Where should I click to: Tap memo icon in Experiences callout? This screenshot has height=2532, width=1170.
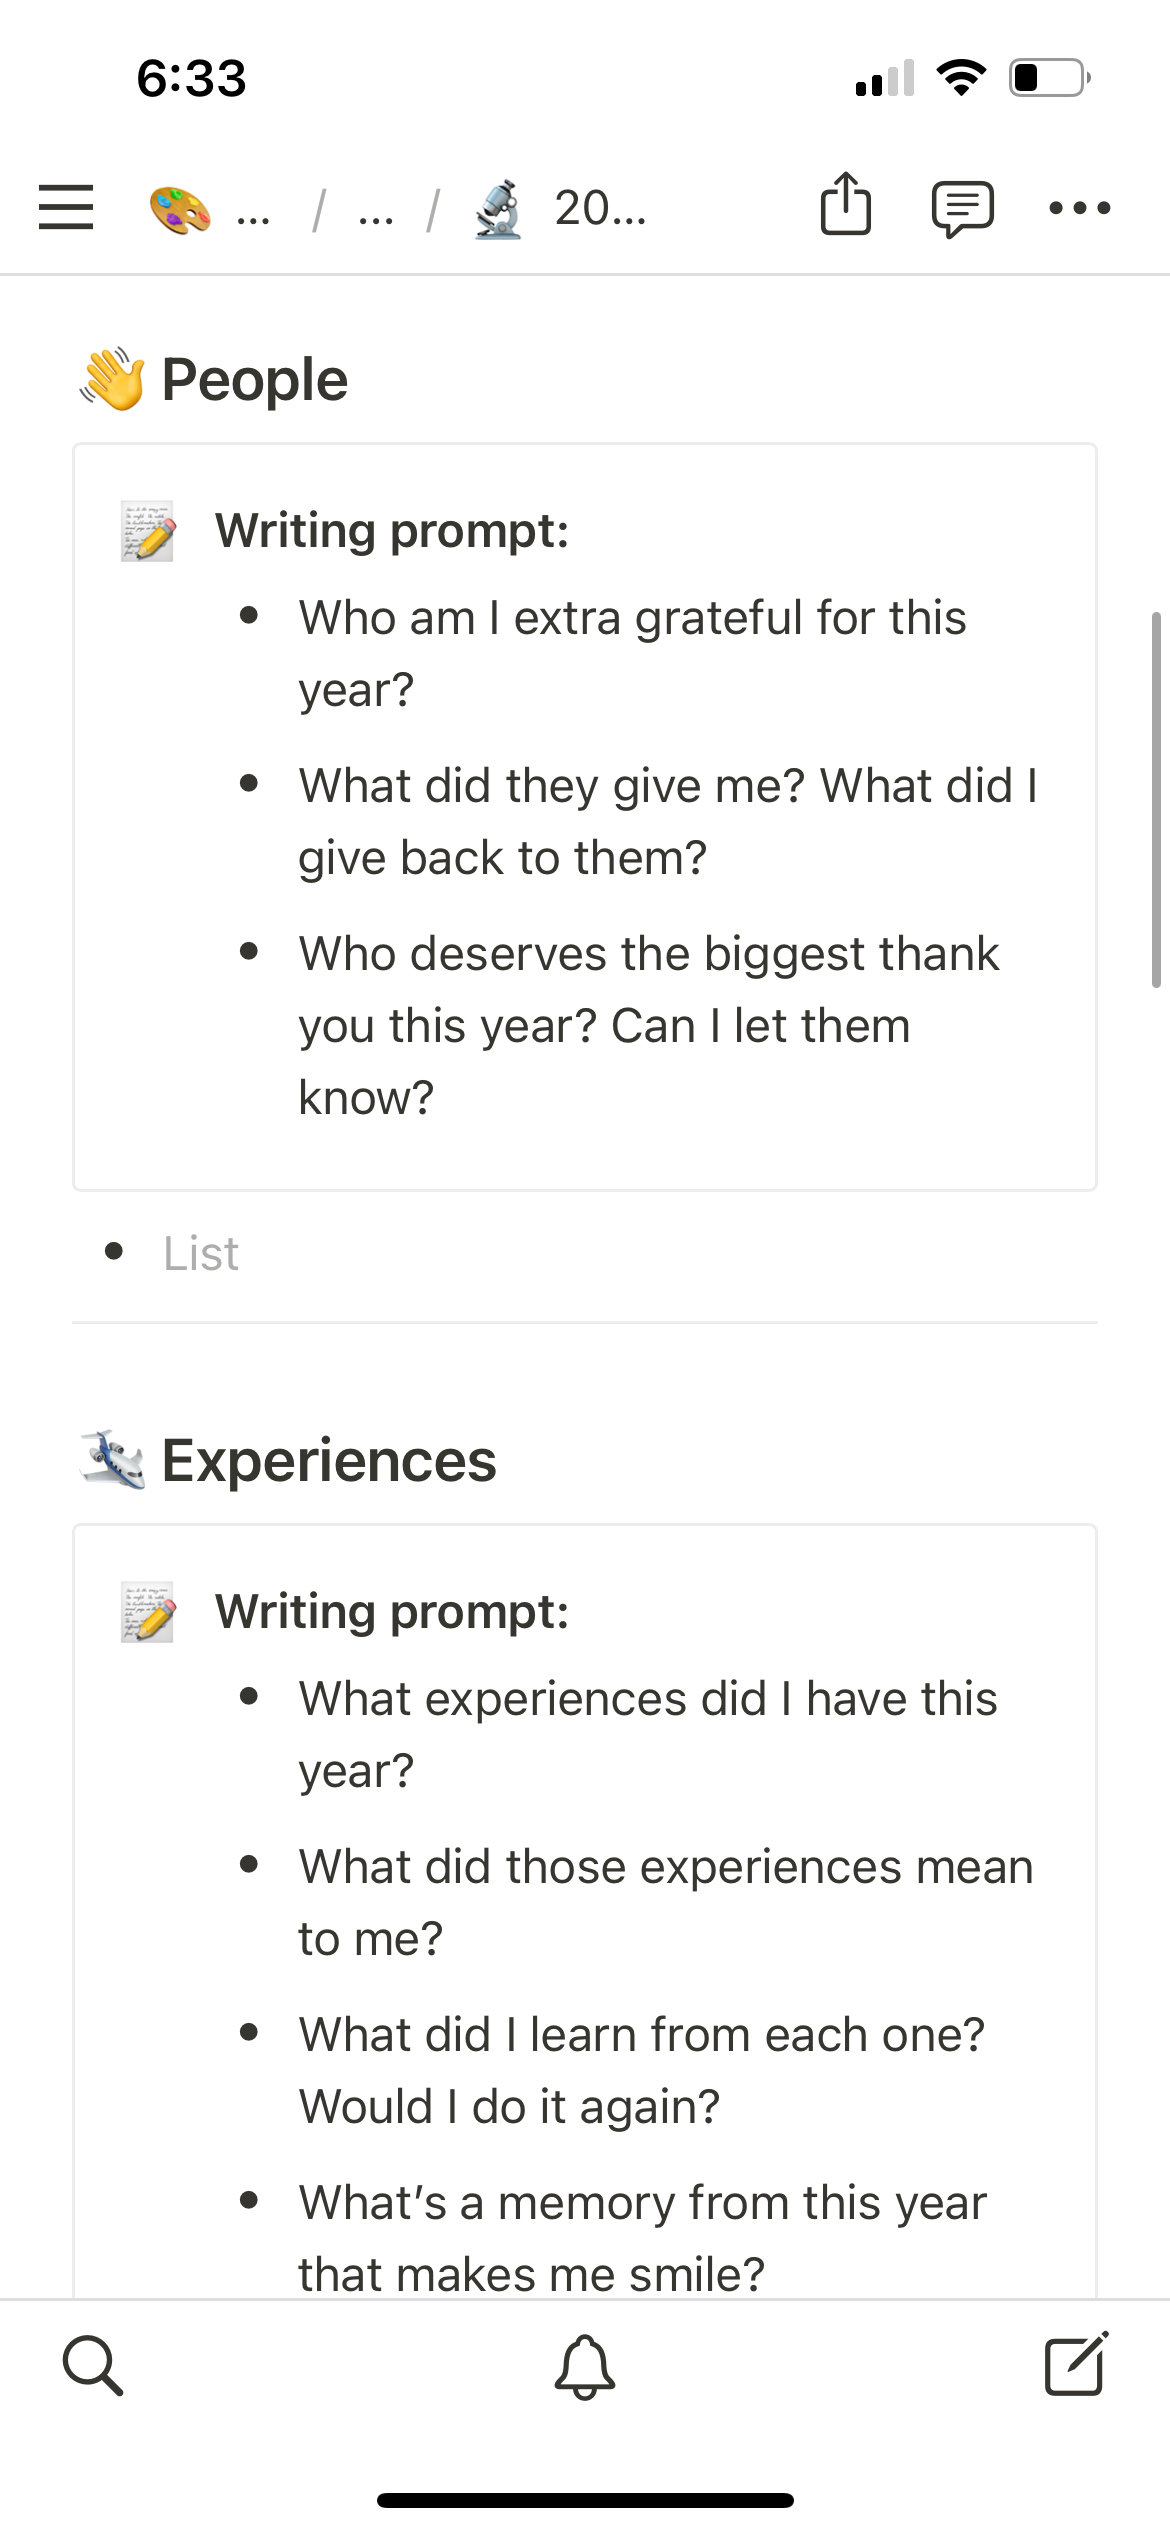148,1612
